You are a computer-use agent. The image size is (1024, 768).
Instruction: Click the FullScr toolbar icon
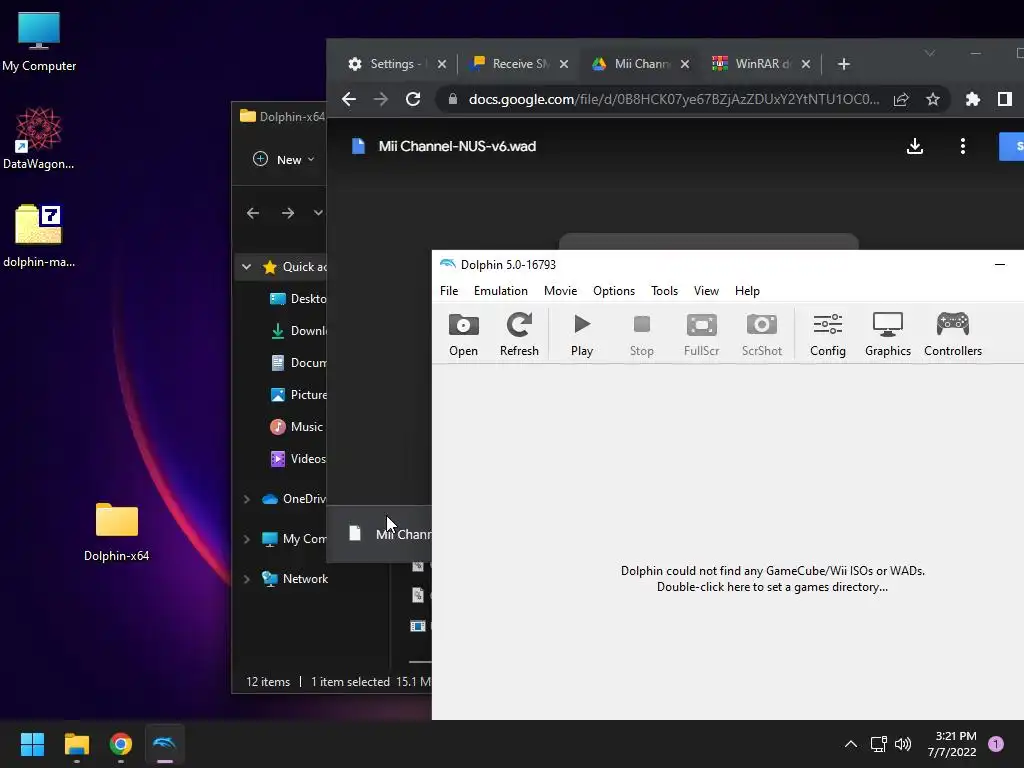[x=701, y=334]
